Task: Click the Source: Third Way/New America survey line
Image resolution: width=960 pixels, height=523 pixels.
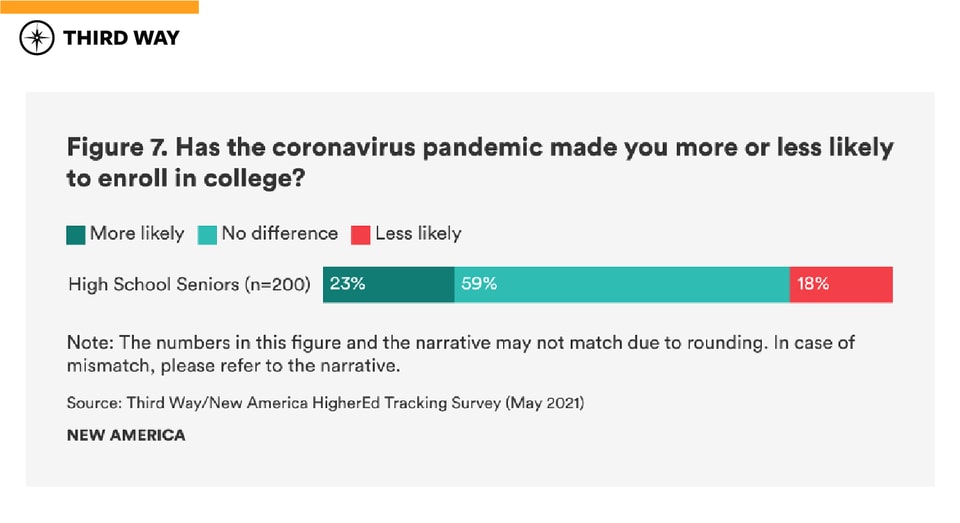Action: click(x=324, y=403)
